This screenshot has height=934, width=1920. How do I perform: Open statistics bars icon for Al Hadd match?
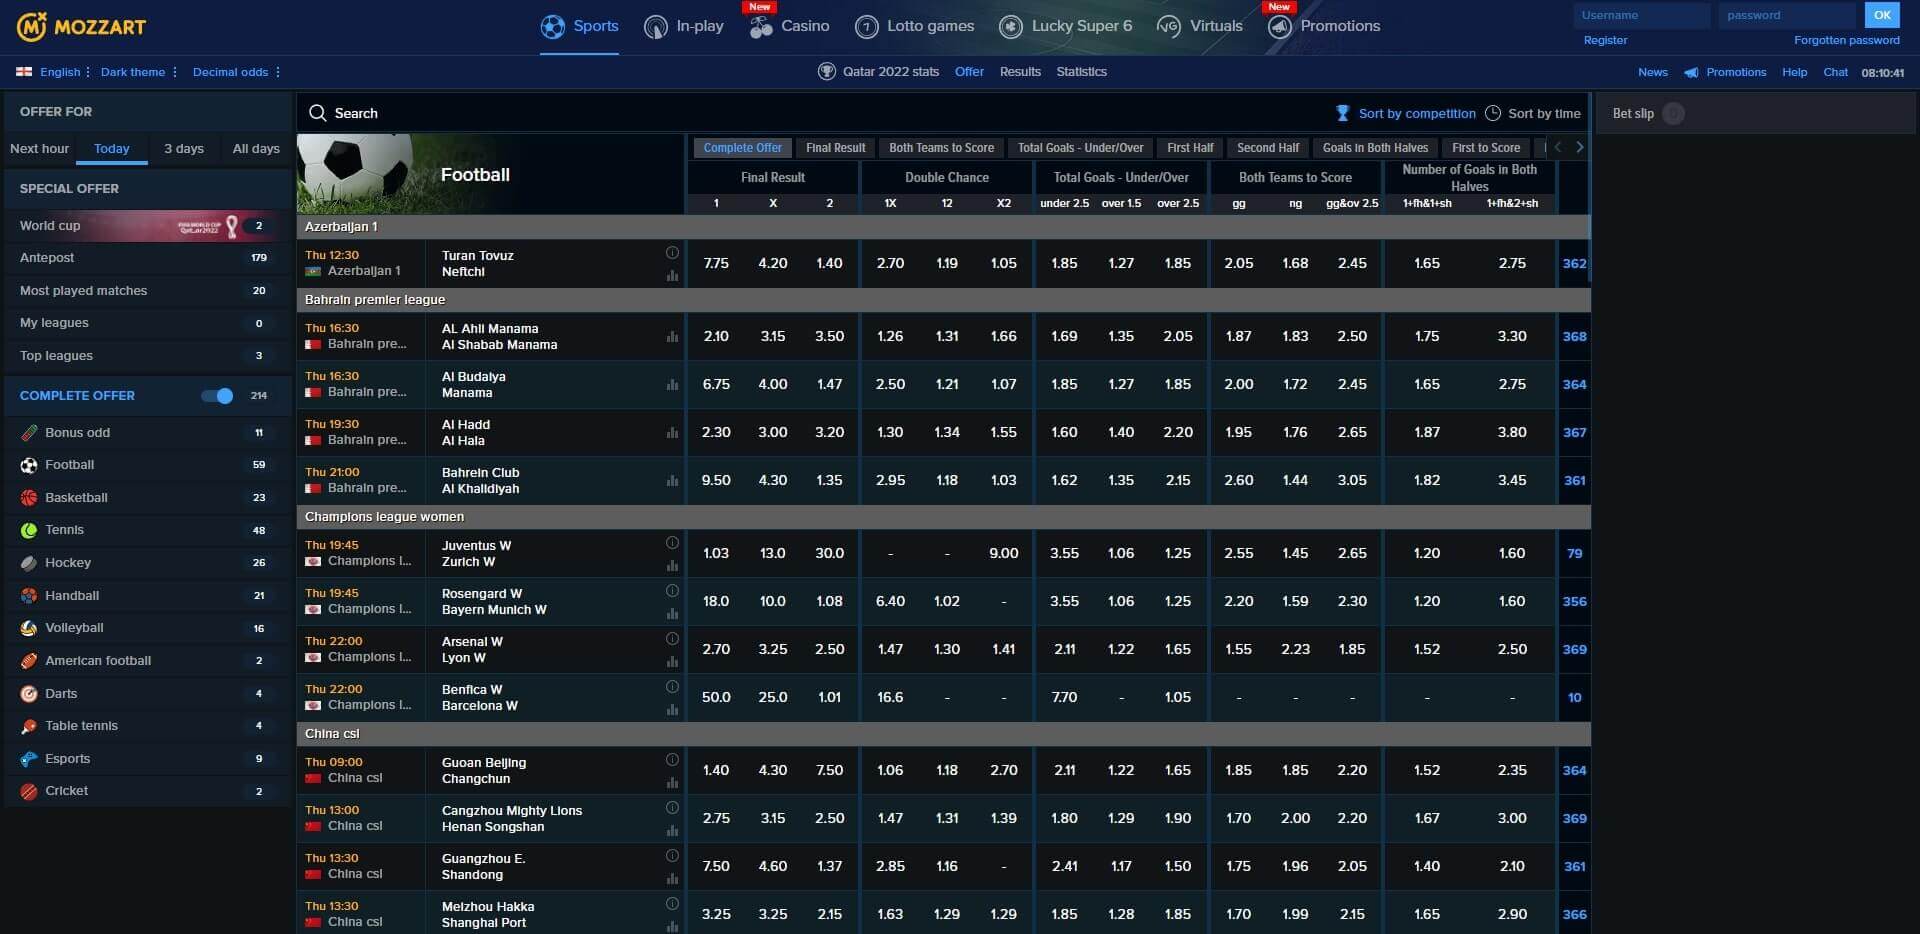click(672, 433)
